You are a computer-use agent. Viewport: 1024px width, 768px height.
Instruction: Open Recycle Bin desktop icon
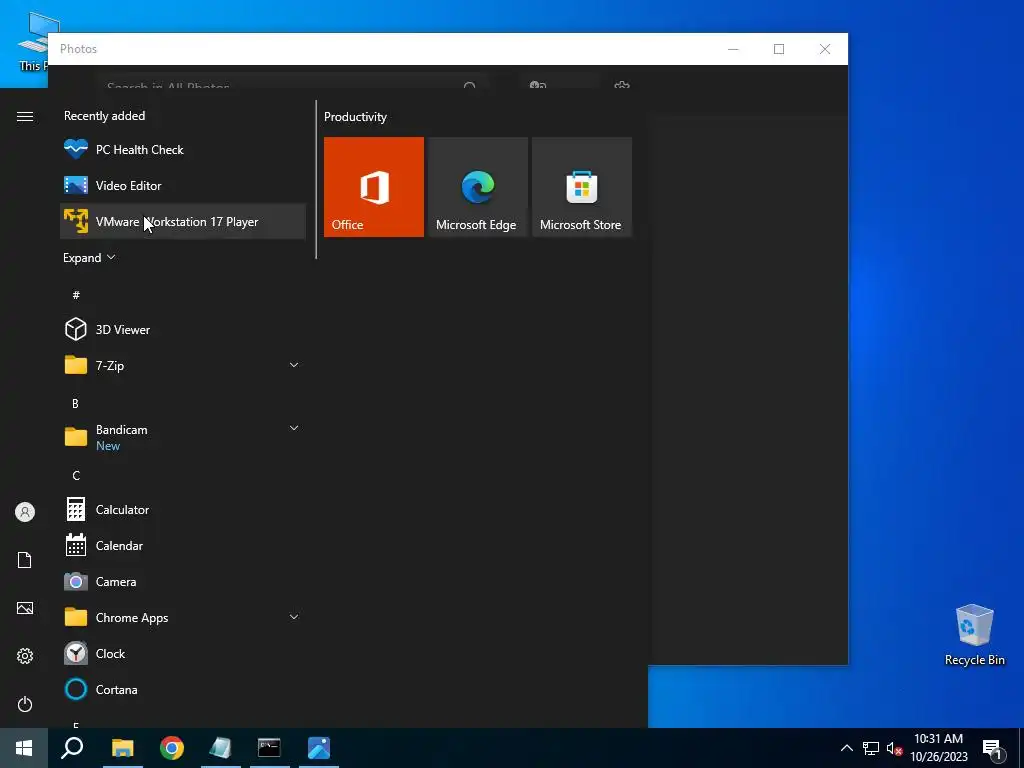pos(974,635)
